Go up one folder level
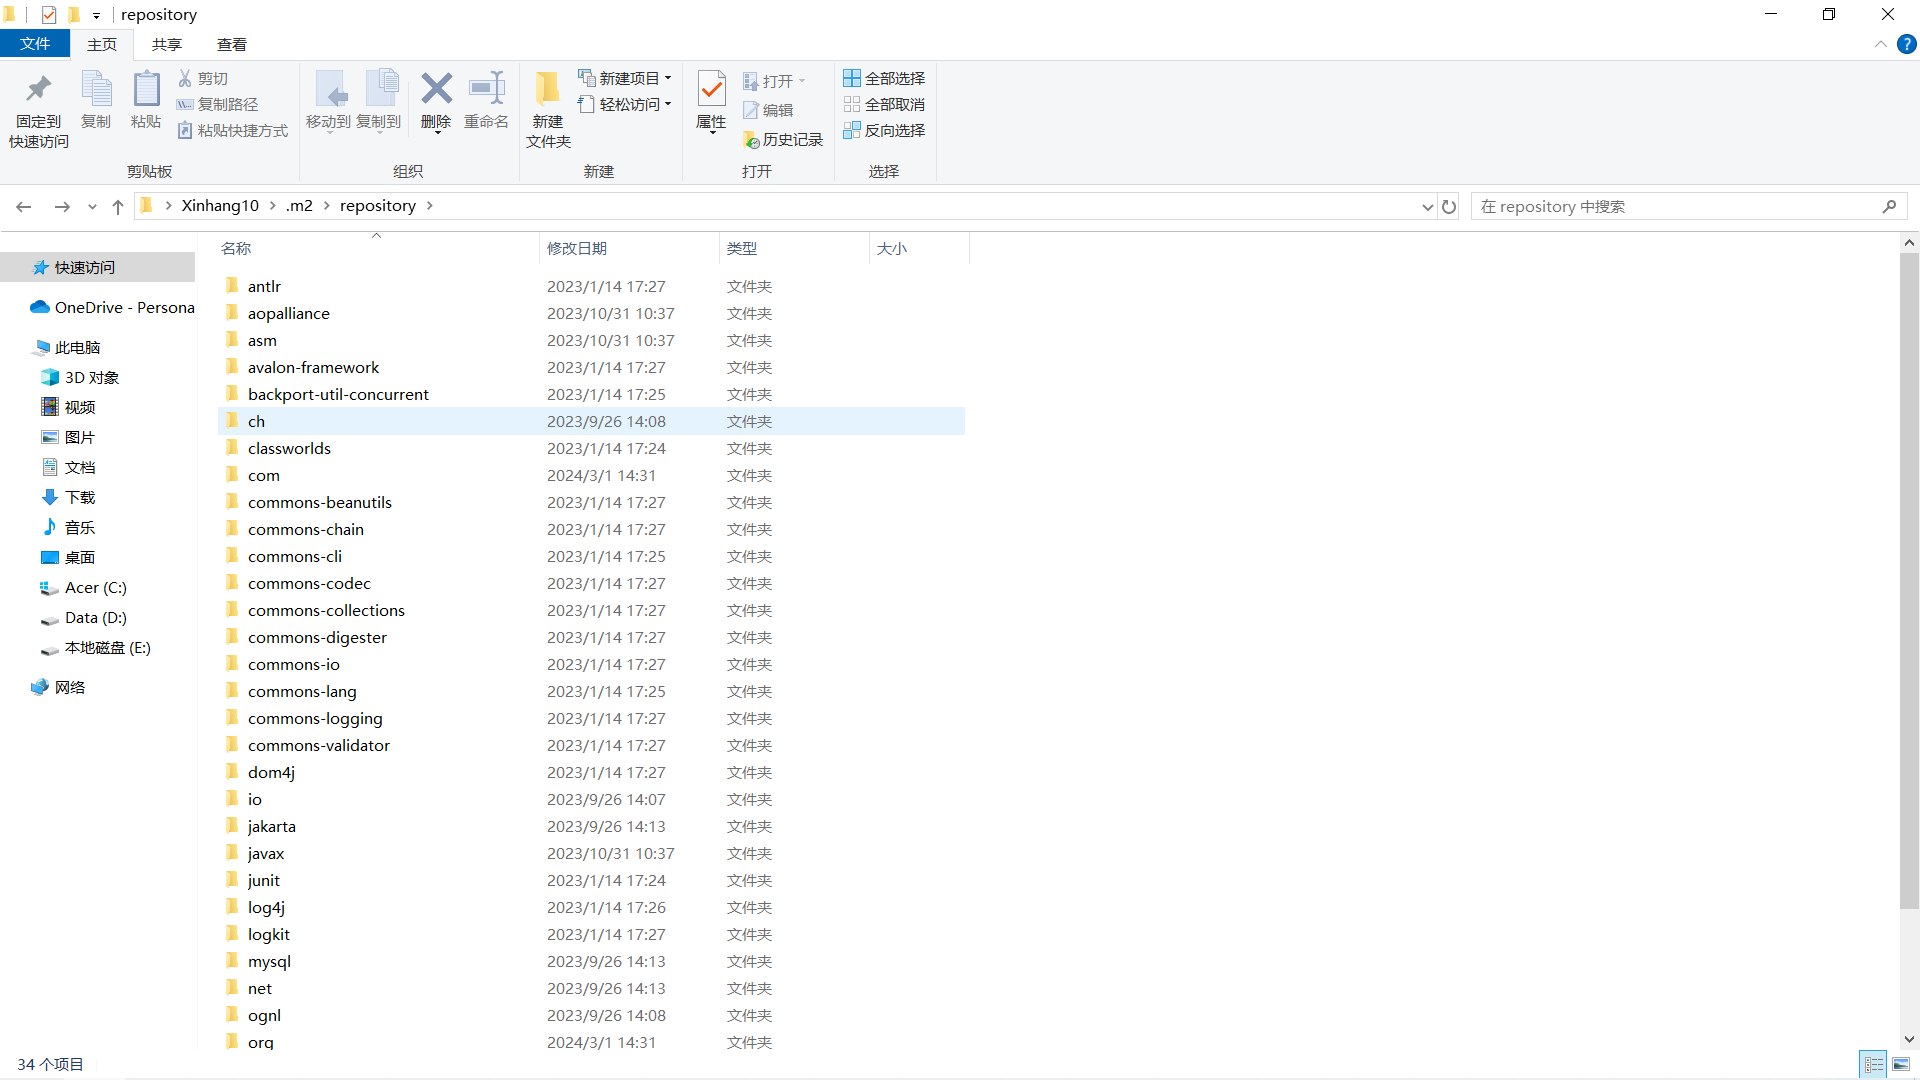The image size is (1920, 1080). tap(118, 206)
